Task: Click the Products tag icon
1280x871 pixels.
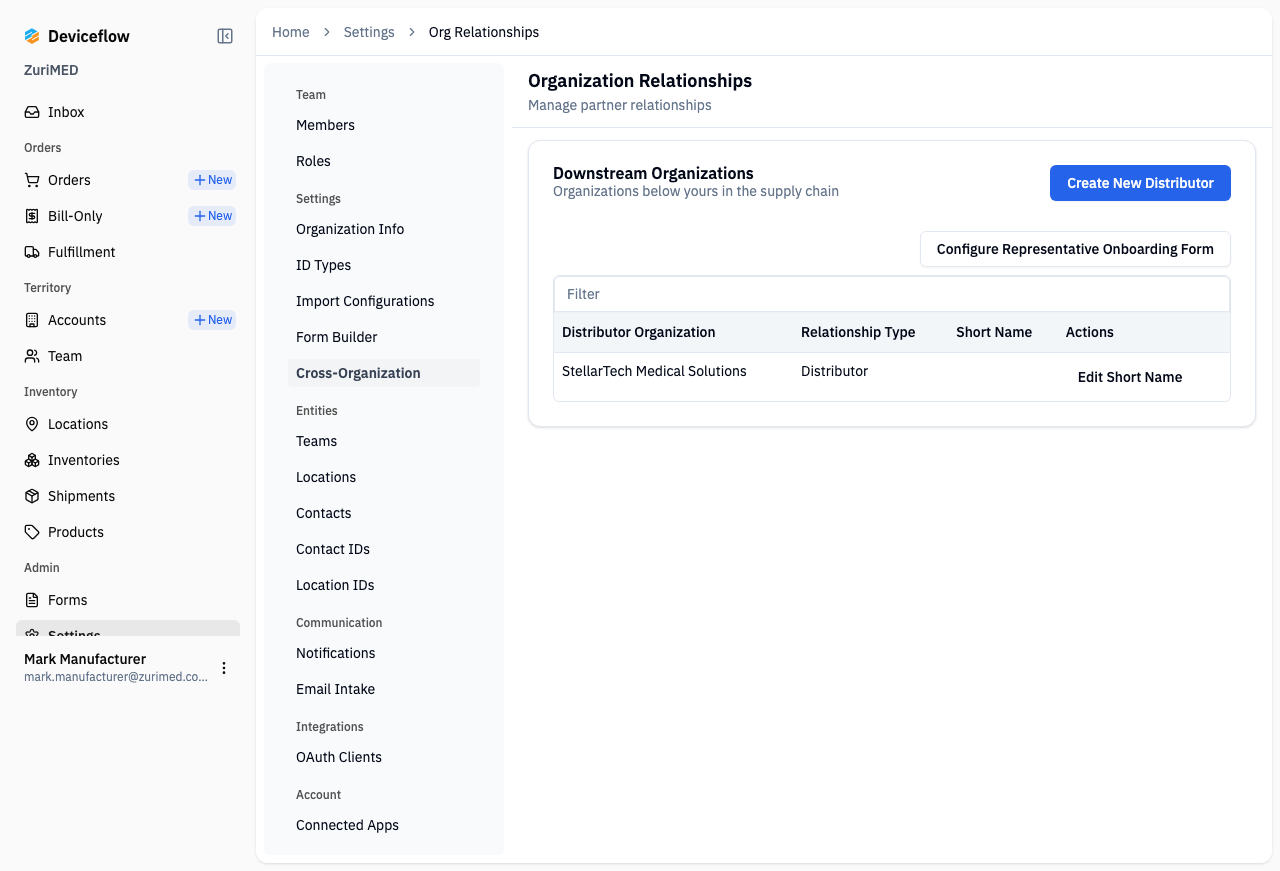Action: click(32, 532)
